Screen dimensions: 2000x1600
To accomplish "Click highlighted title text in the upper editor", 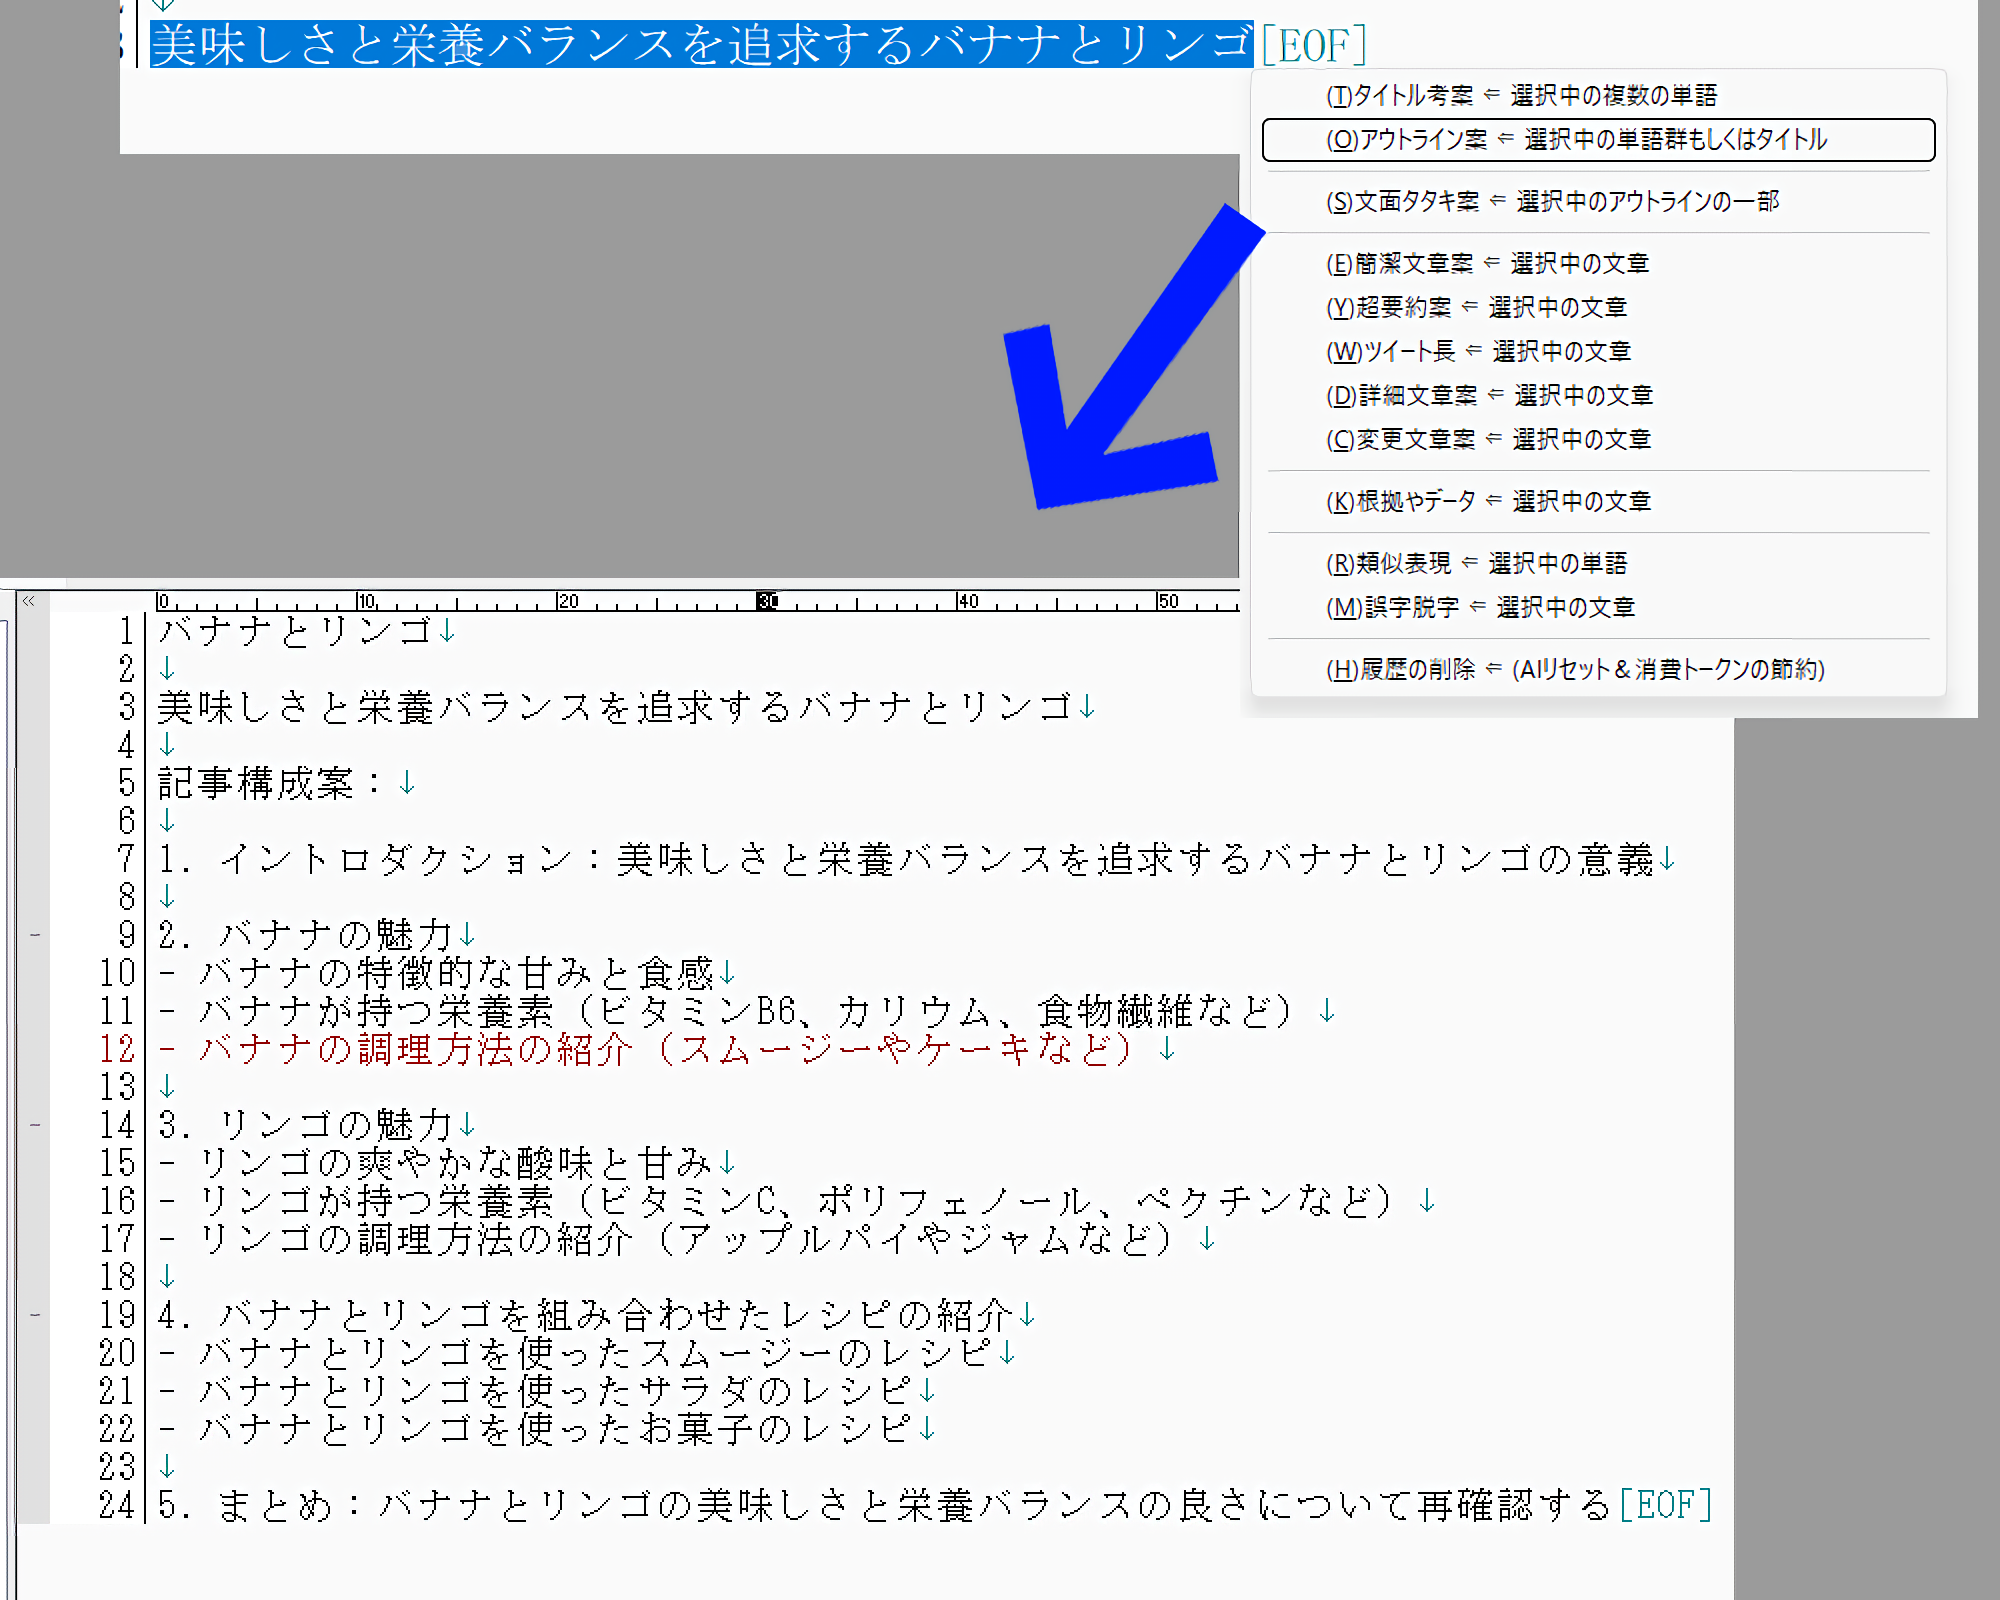I will pyautogui.click(x=700, y=45).
